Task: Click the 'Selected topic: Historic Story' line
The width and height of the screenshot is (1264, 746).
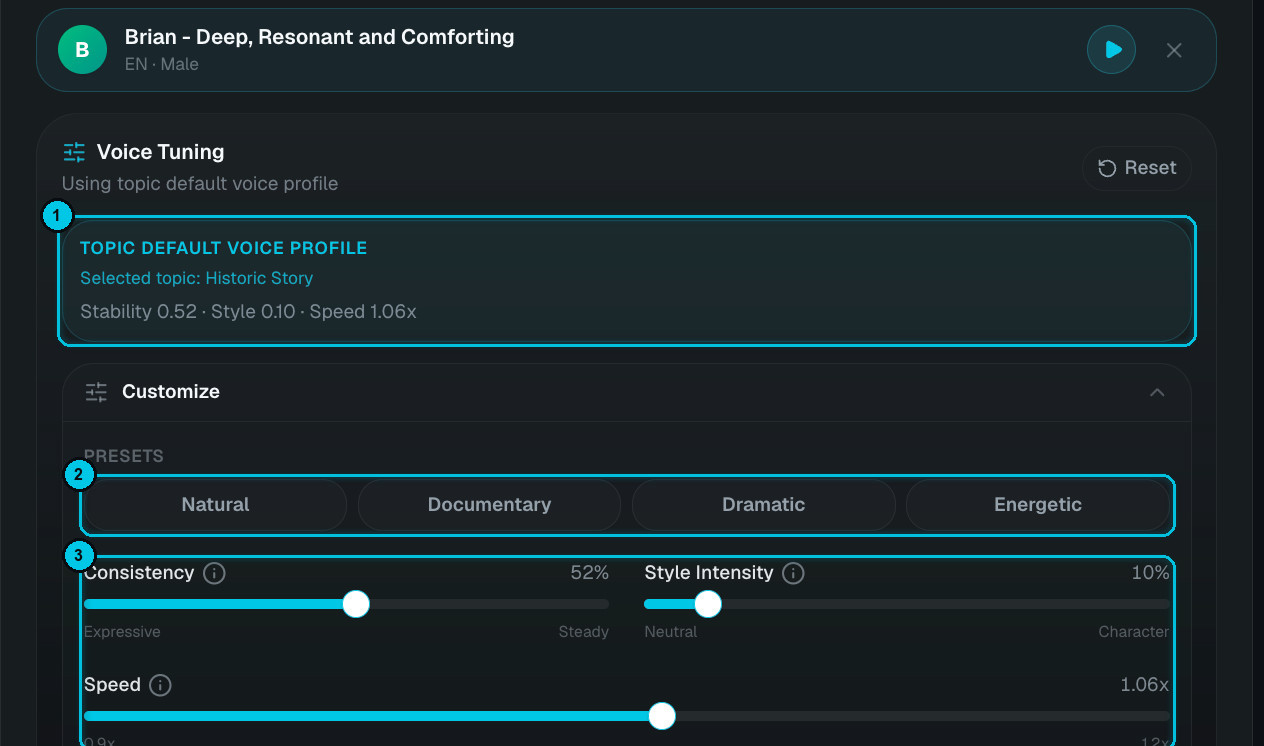Action: coord(197,278)
